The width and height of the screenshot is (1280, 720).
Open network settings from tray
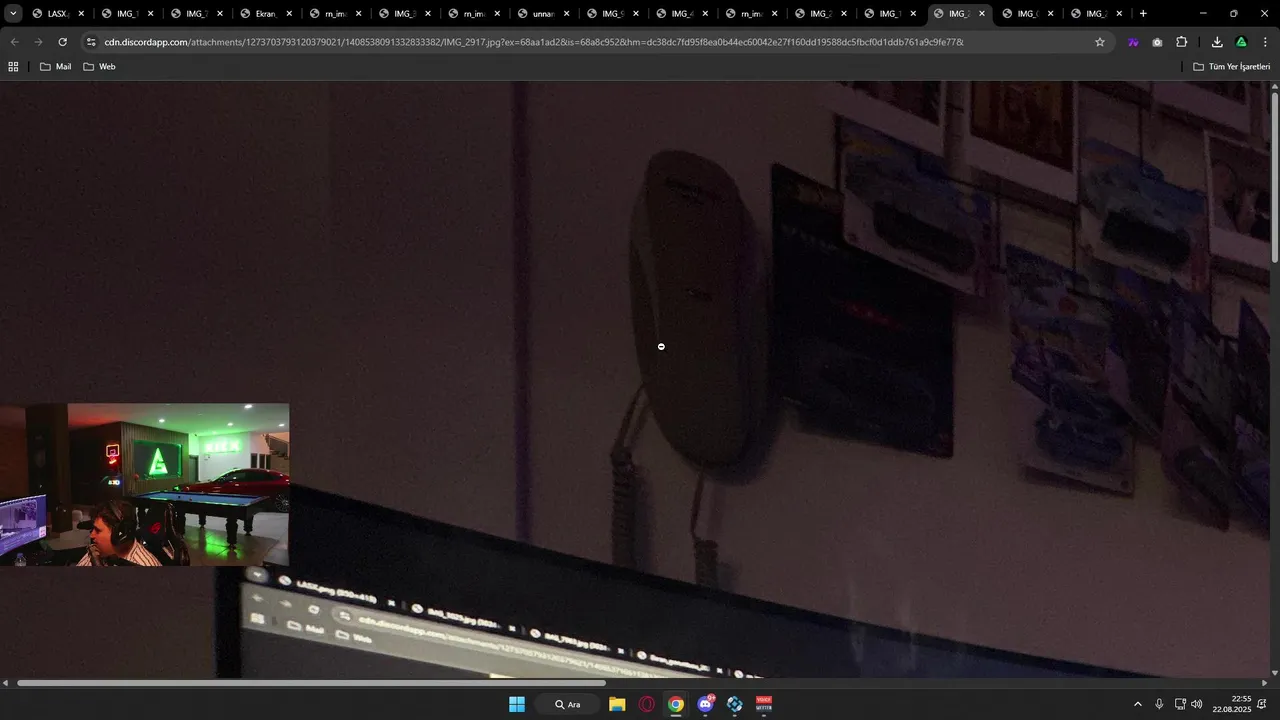[x=1180, y=704]
